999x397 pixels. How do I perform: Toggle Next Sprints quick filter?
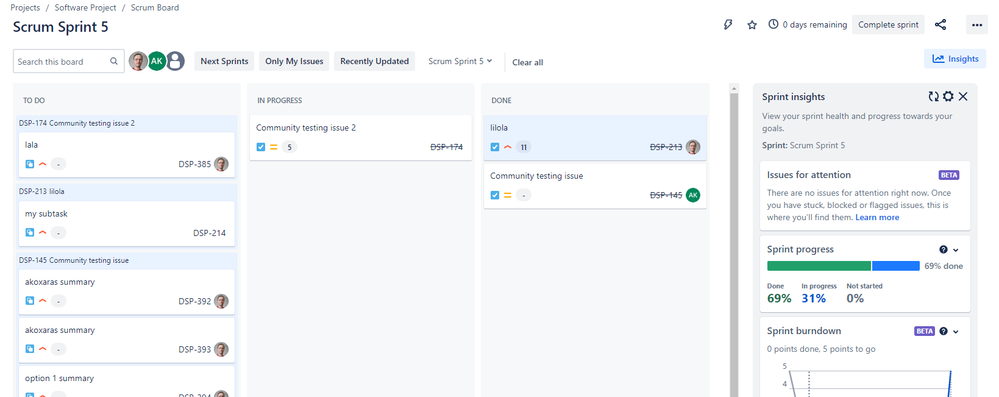coord(224,61)
